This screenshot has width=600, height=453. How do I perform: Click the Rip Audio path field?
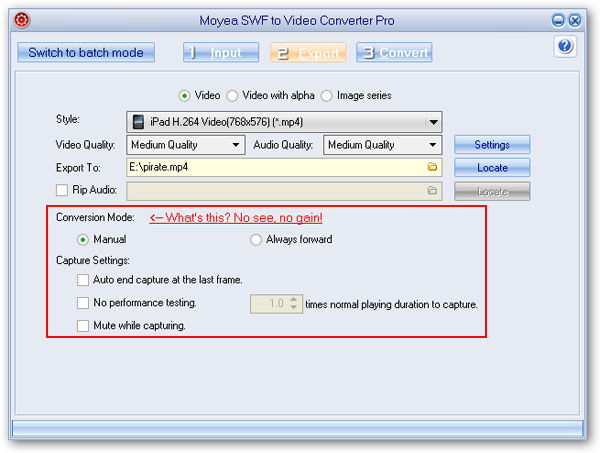pyautogui.click(x=284, y=191)
